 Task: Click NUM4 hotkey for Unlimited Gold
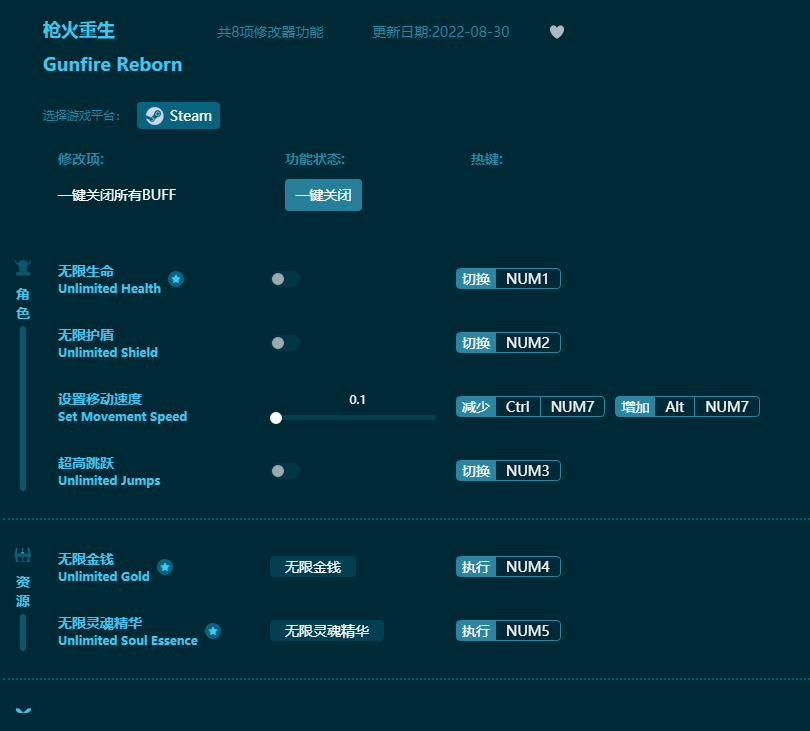527,567
